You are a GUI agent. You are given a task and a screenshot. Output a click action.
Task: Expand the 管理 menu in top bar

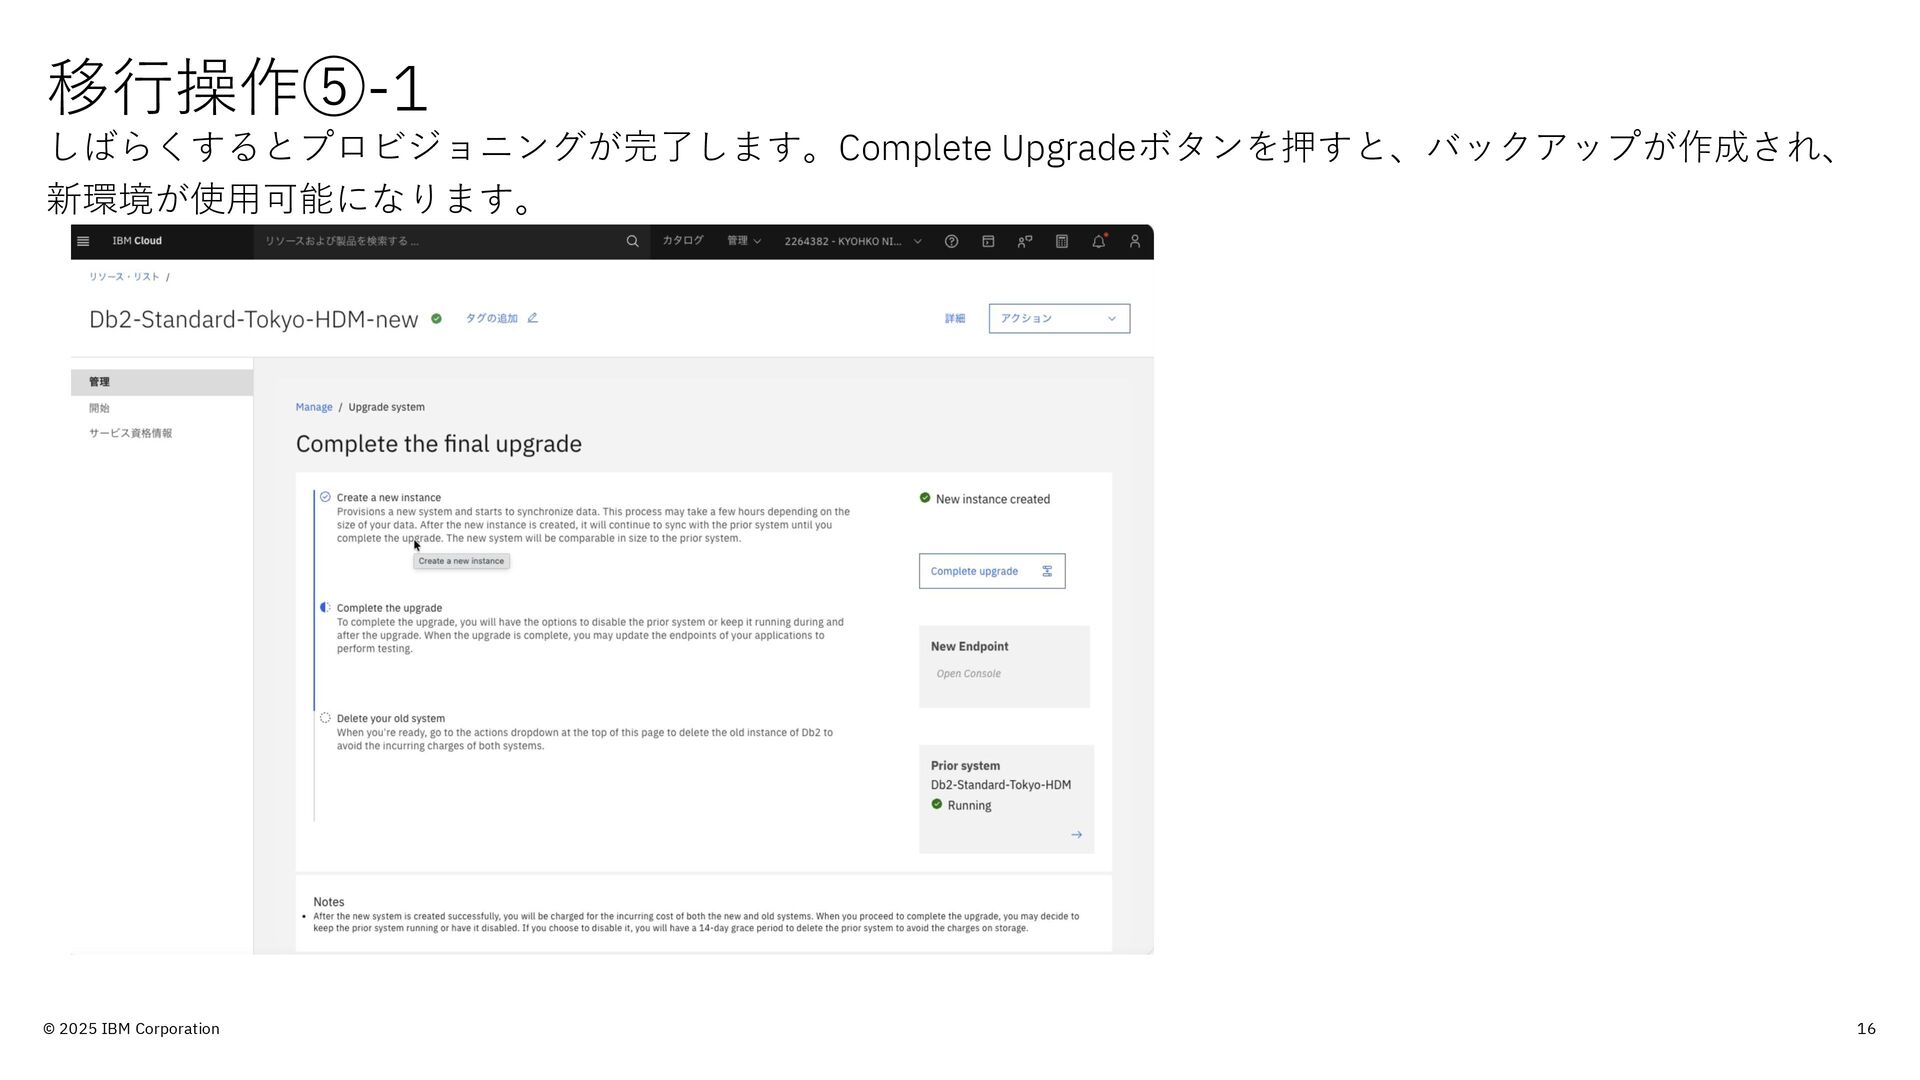(x=743, y=241)
